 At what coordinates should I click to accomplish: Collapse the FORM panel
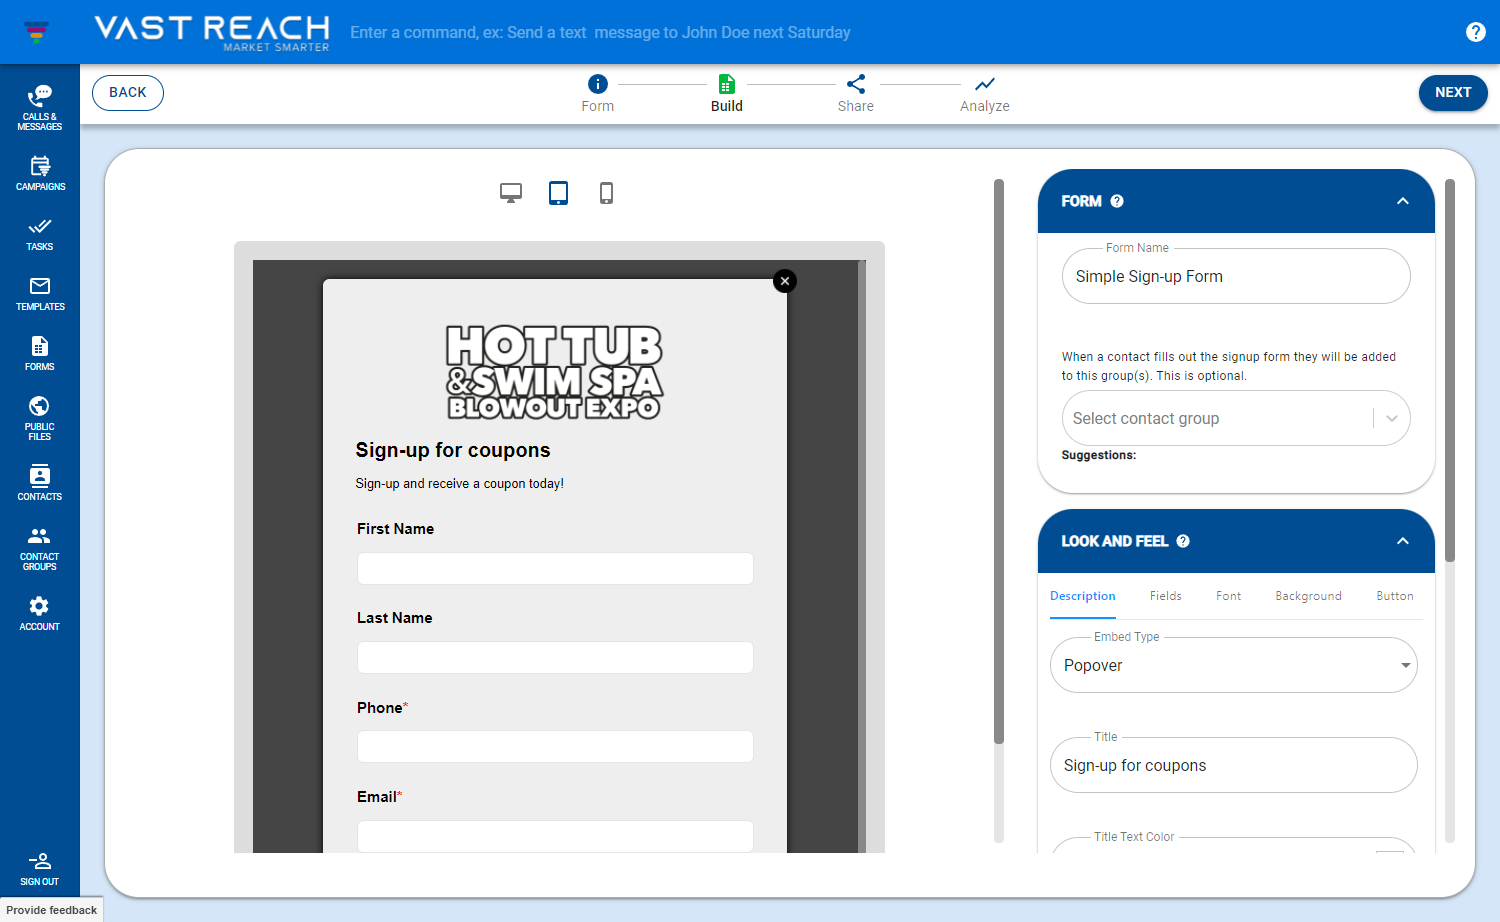(1403, 201)
